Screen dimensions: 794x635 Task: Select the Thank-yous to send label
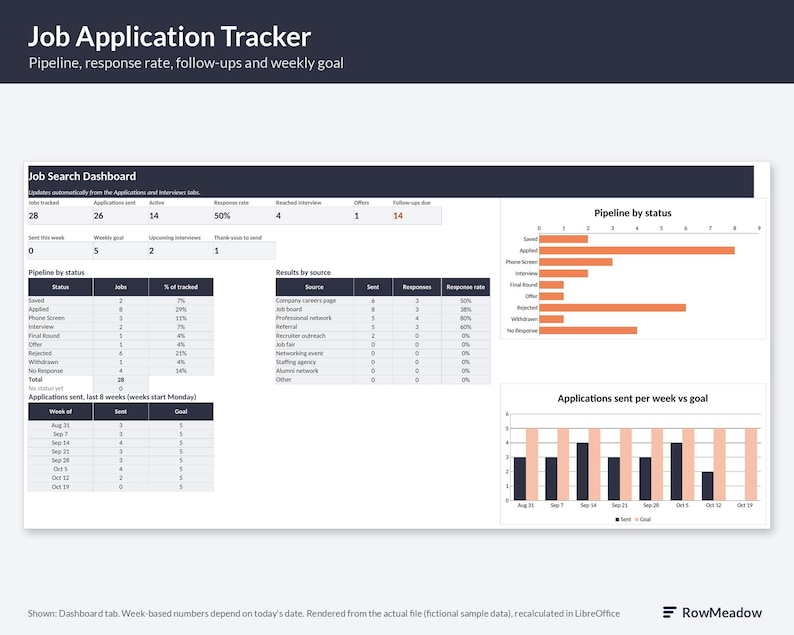point(237,237)
